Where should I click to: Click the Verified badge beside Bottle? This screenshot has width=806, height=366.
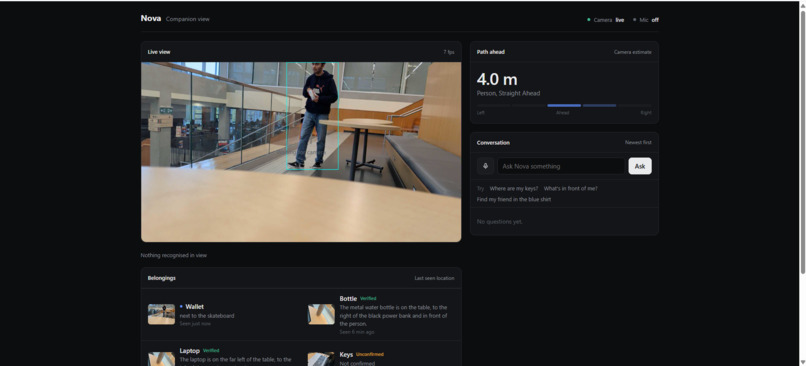tap(368, 299)
